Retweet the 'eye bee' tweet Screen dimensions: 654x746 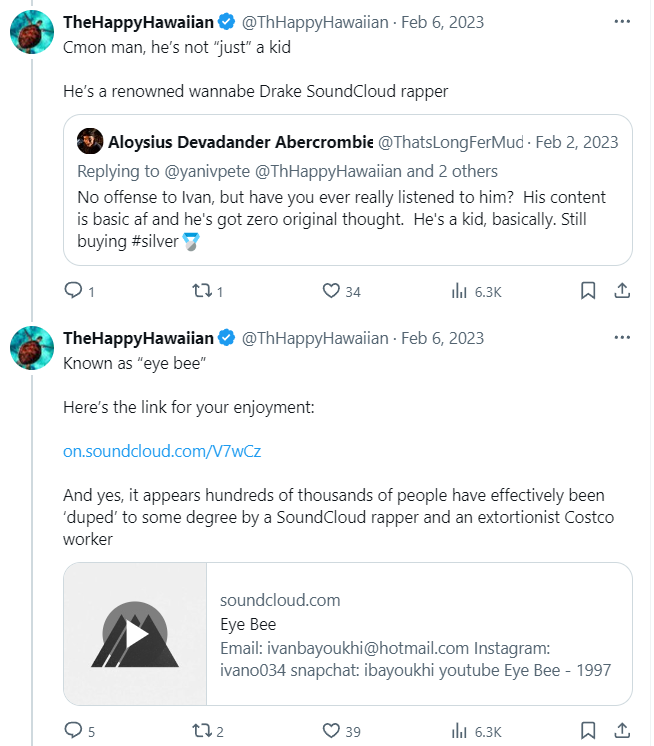pos(200,731)
